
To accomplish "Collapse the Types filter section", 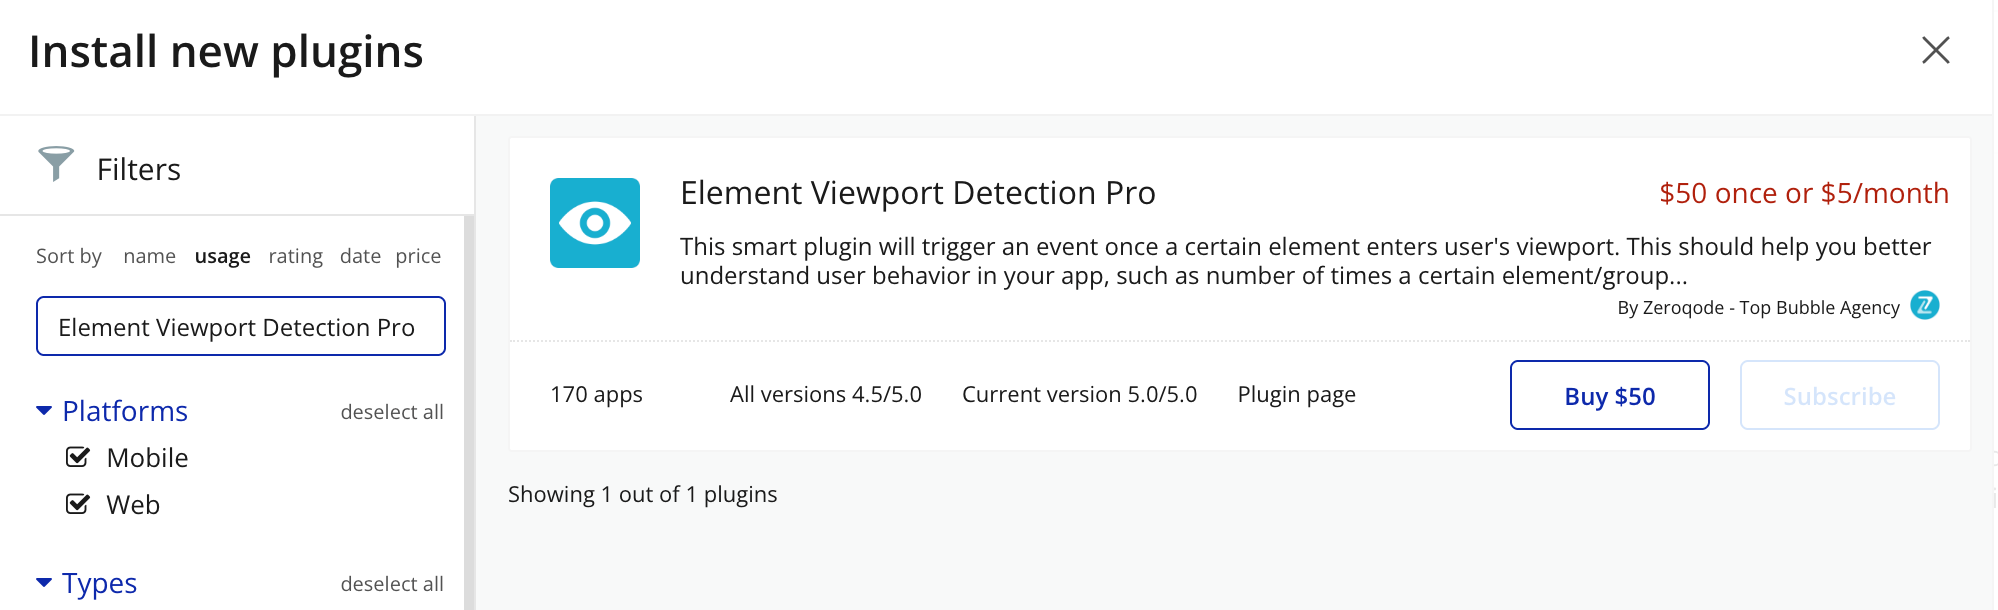I will pos(44,583).
